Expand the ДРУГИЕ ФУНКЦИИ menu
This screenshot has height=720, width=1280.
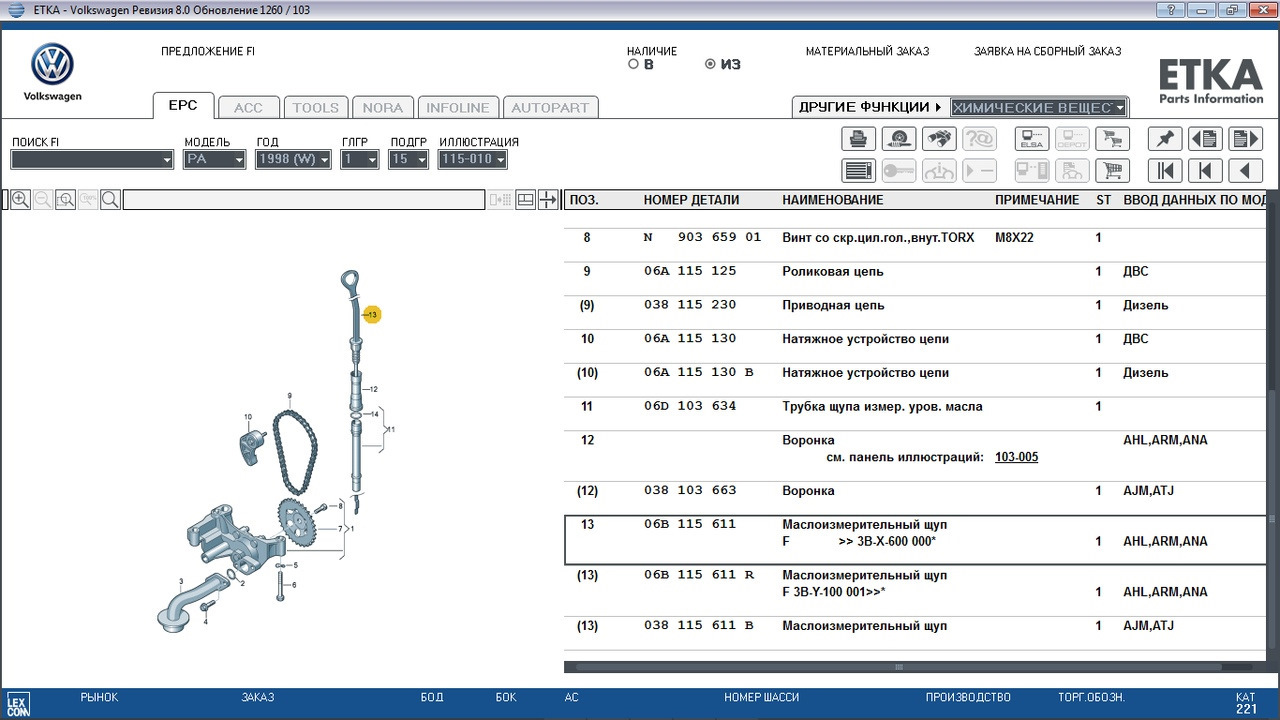pyautogui.click(x=870, y=107)
